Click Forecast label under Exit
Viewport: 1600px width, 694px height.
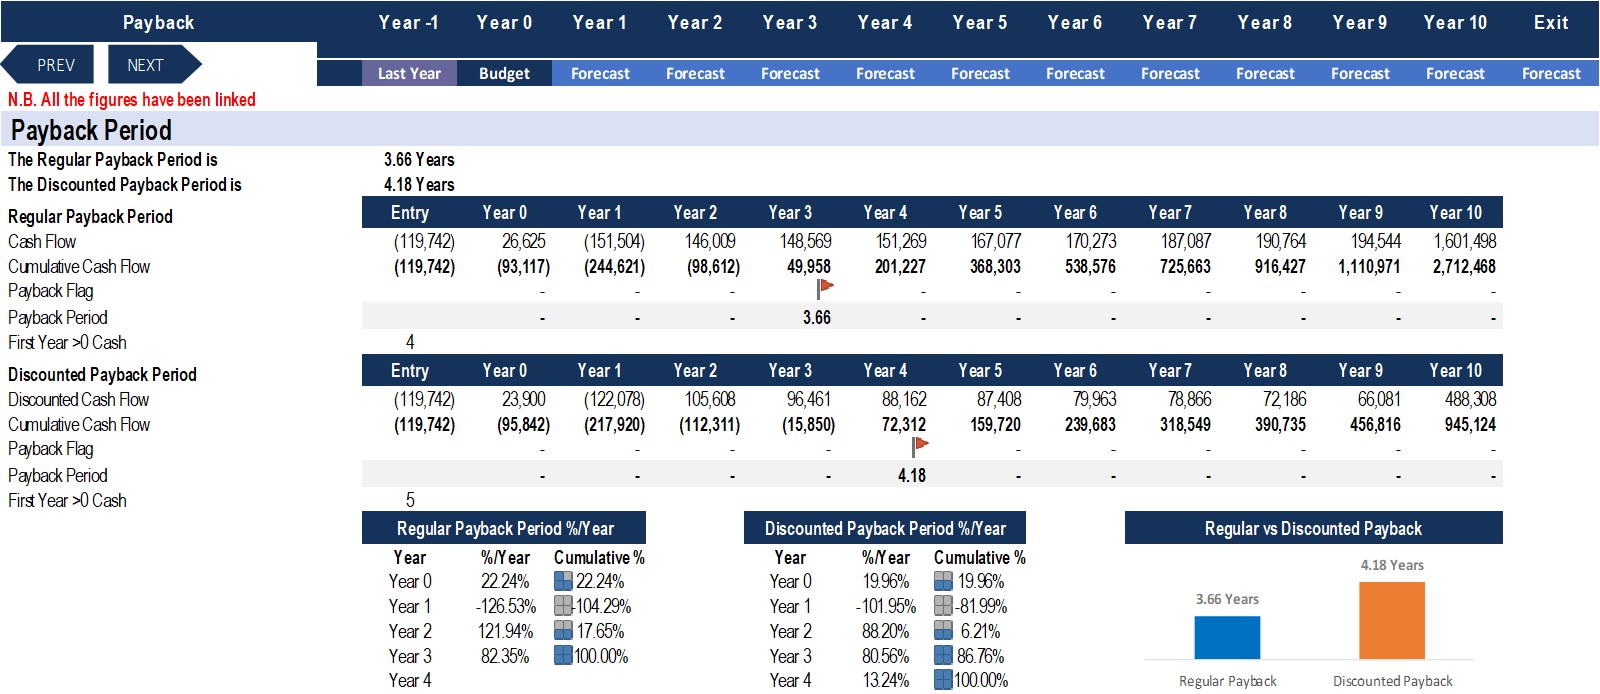point(1551,73)
